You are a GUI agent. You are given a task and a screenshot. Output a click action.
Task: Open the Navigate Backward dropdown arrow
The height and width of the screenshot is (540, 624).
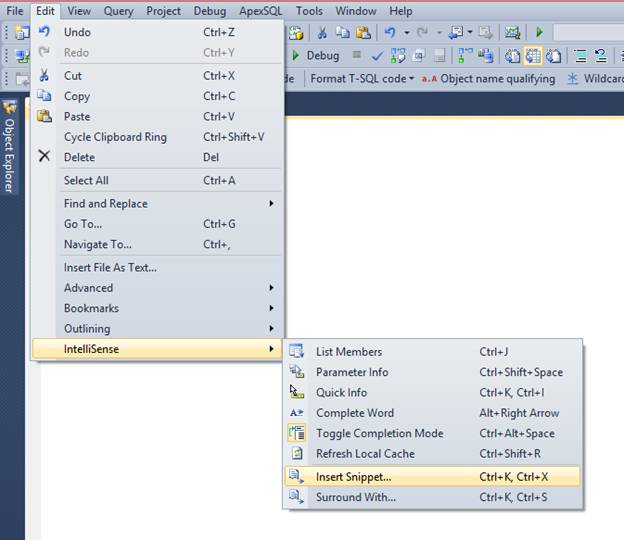[470, 33]
